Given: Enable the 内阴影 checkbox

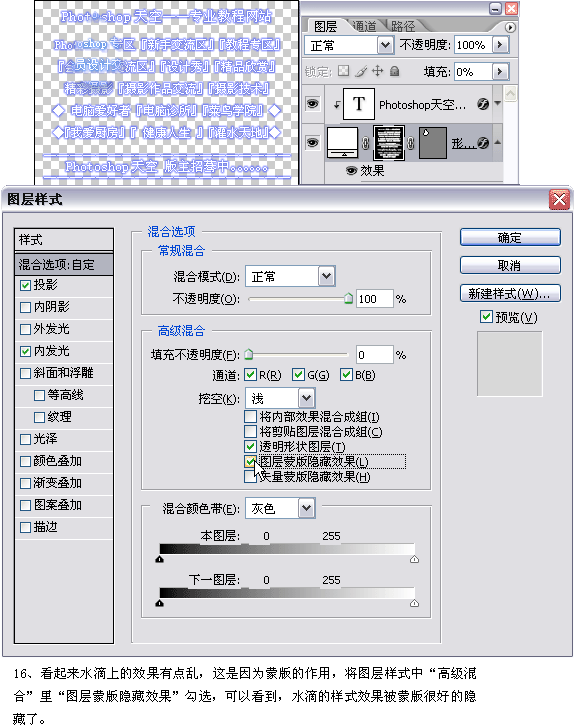Looking at the screenshot, I should [25, 307].
